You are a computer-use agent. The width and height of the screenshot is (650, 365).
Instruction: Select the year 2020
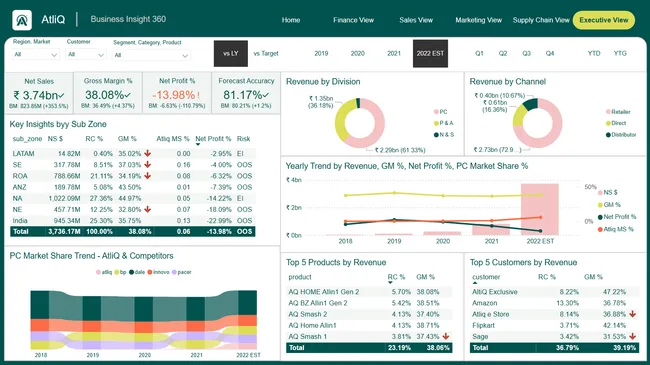(x=357, y=54)
